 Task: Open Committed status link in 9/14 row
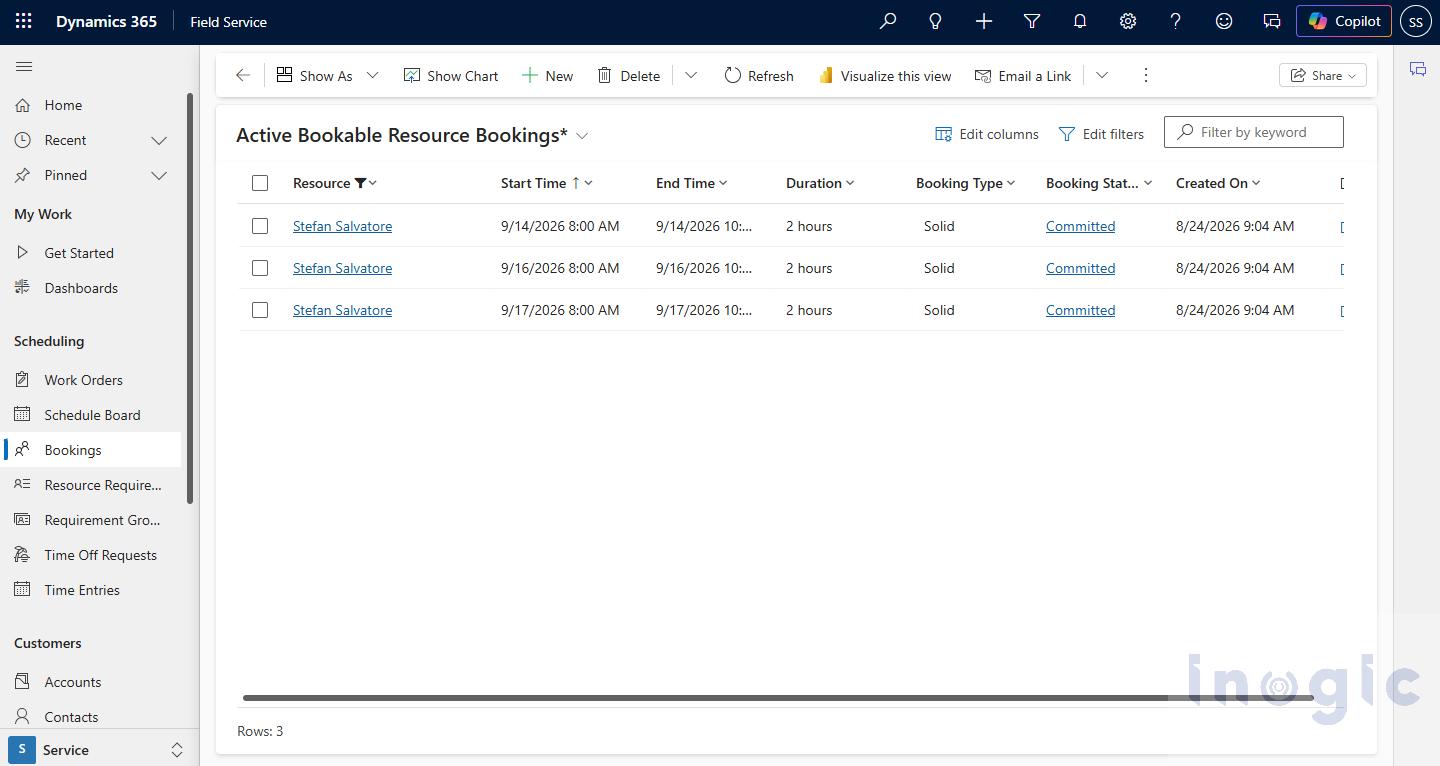pos(1080,226)
